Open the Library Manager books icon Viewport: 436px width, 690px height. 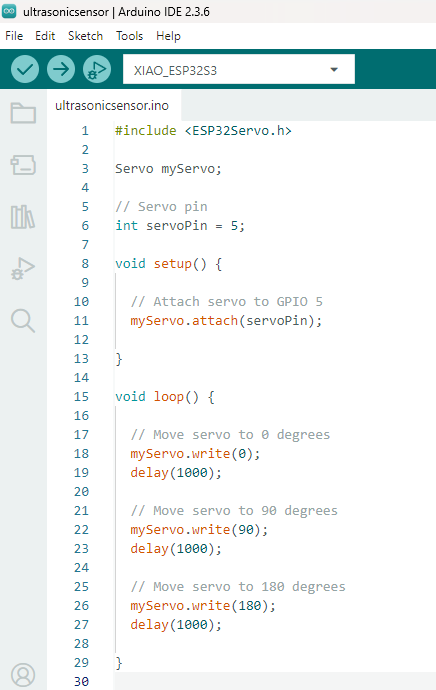pos(23,217)
